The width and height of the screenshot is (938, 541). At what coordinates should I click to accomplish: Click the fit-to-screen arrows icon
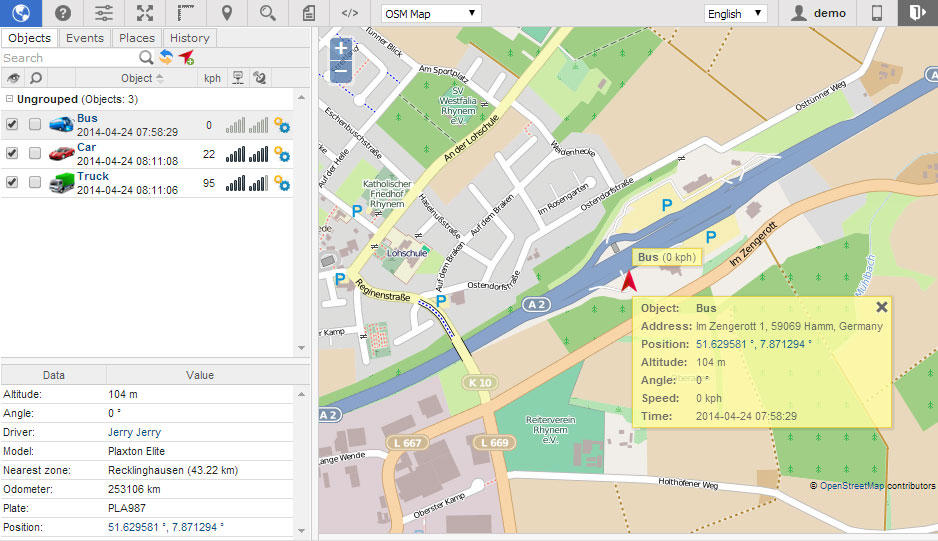(x=145, y=13)
